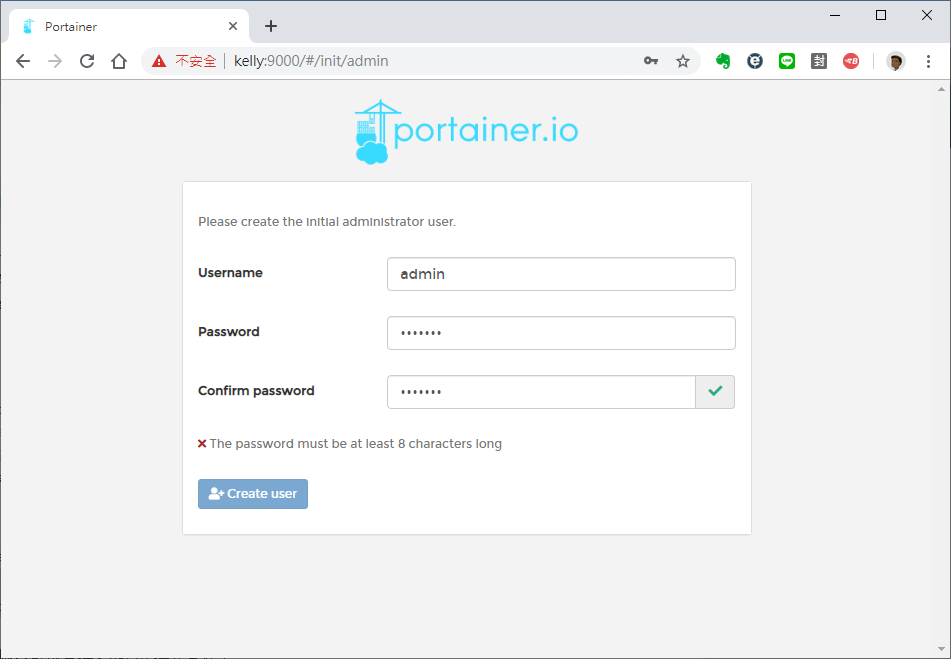Select the Portainer tab
The width and height of the screenshot is (951, 659).
(129, 26)
